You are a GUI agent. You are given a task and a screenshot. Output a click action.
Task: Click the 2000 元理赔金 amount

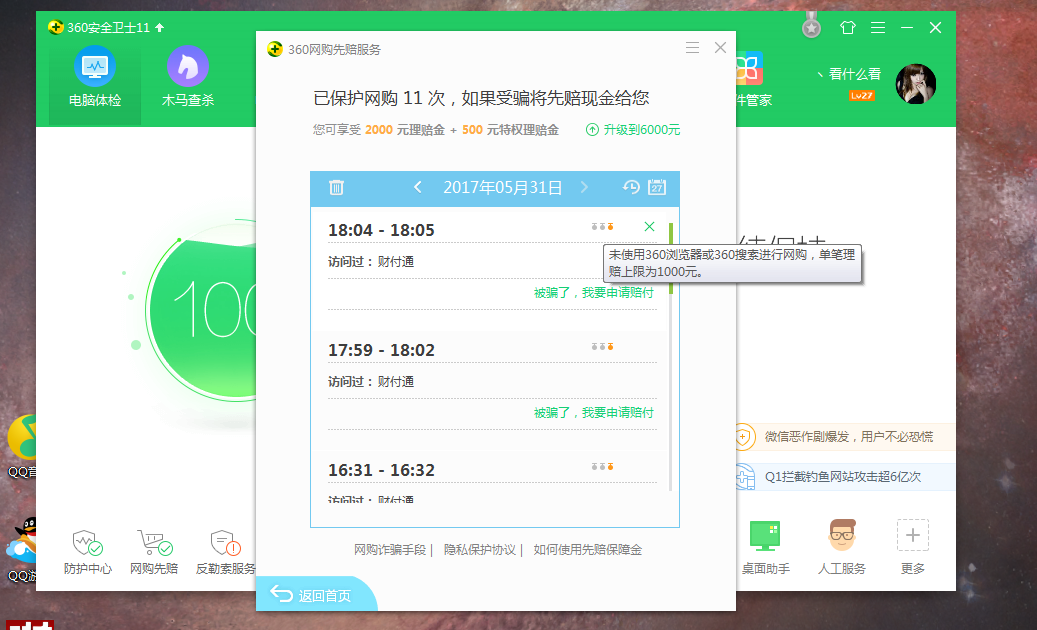[405, 130]
